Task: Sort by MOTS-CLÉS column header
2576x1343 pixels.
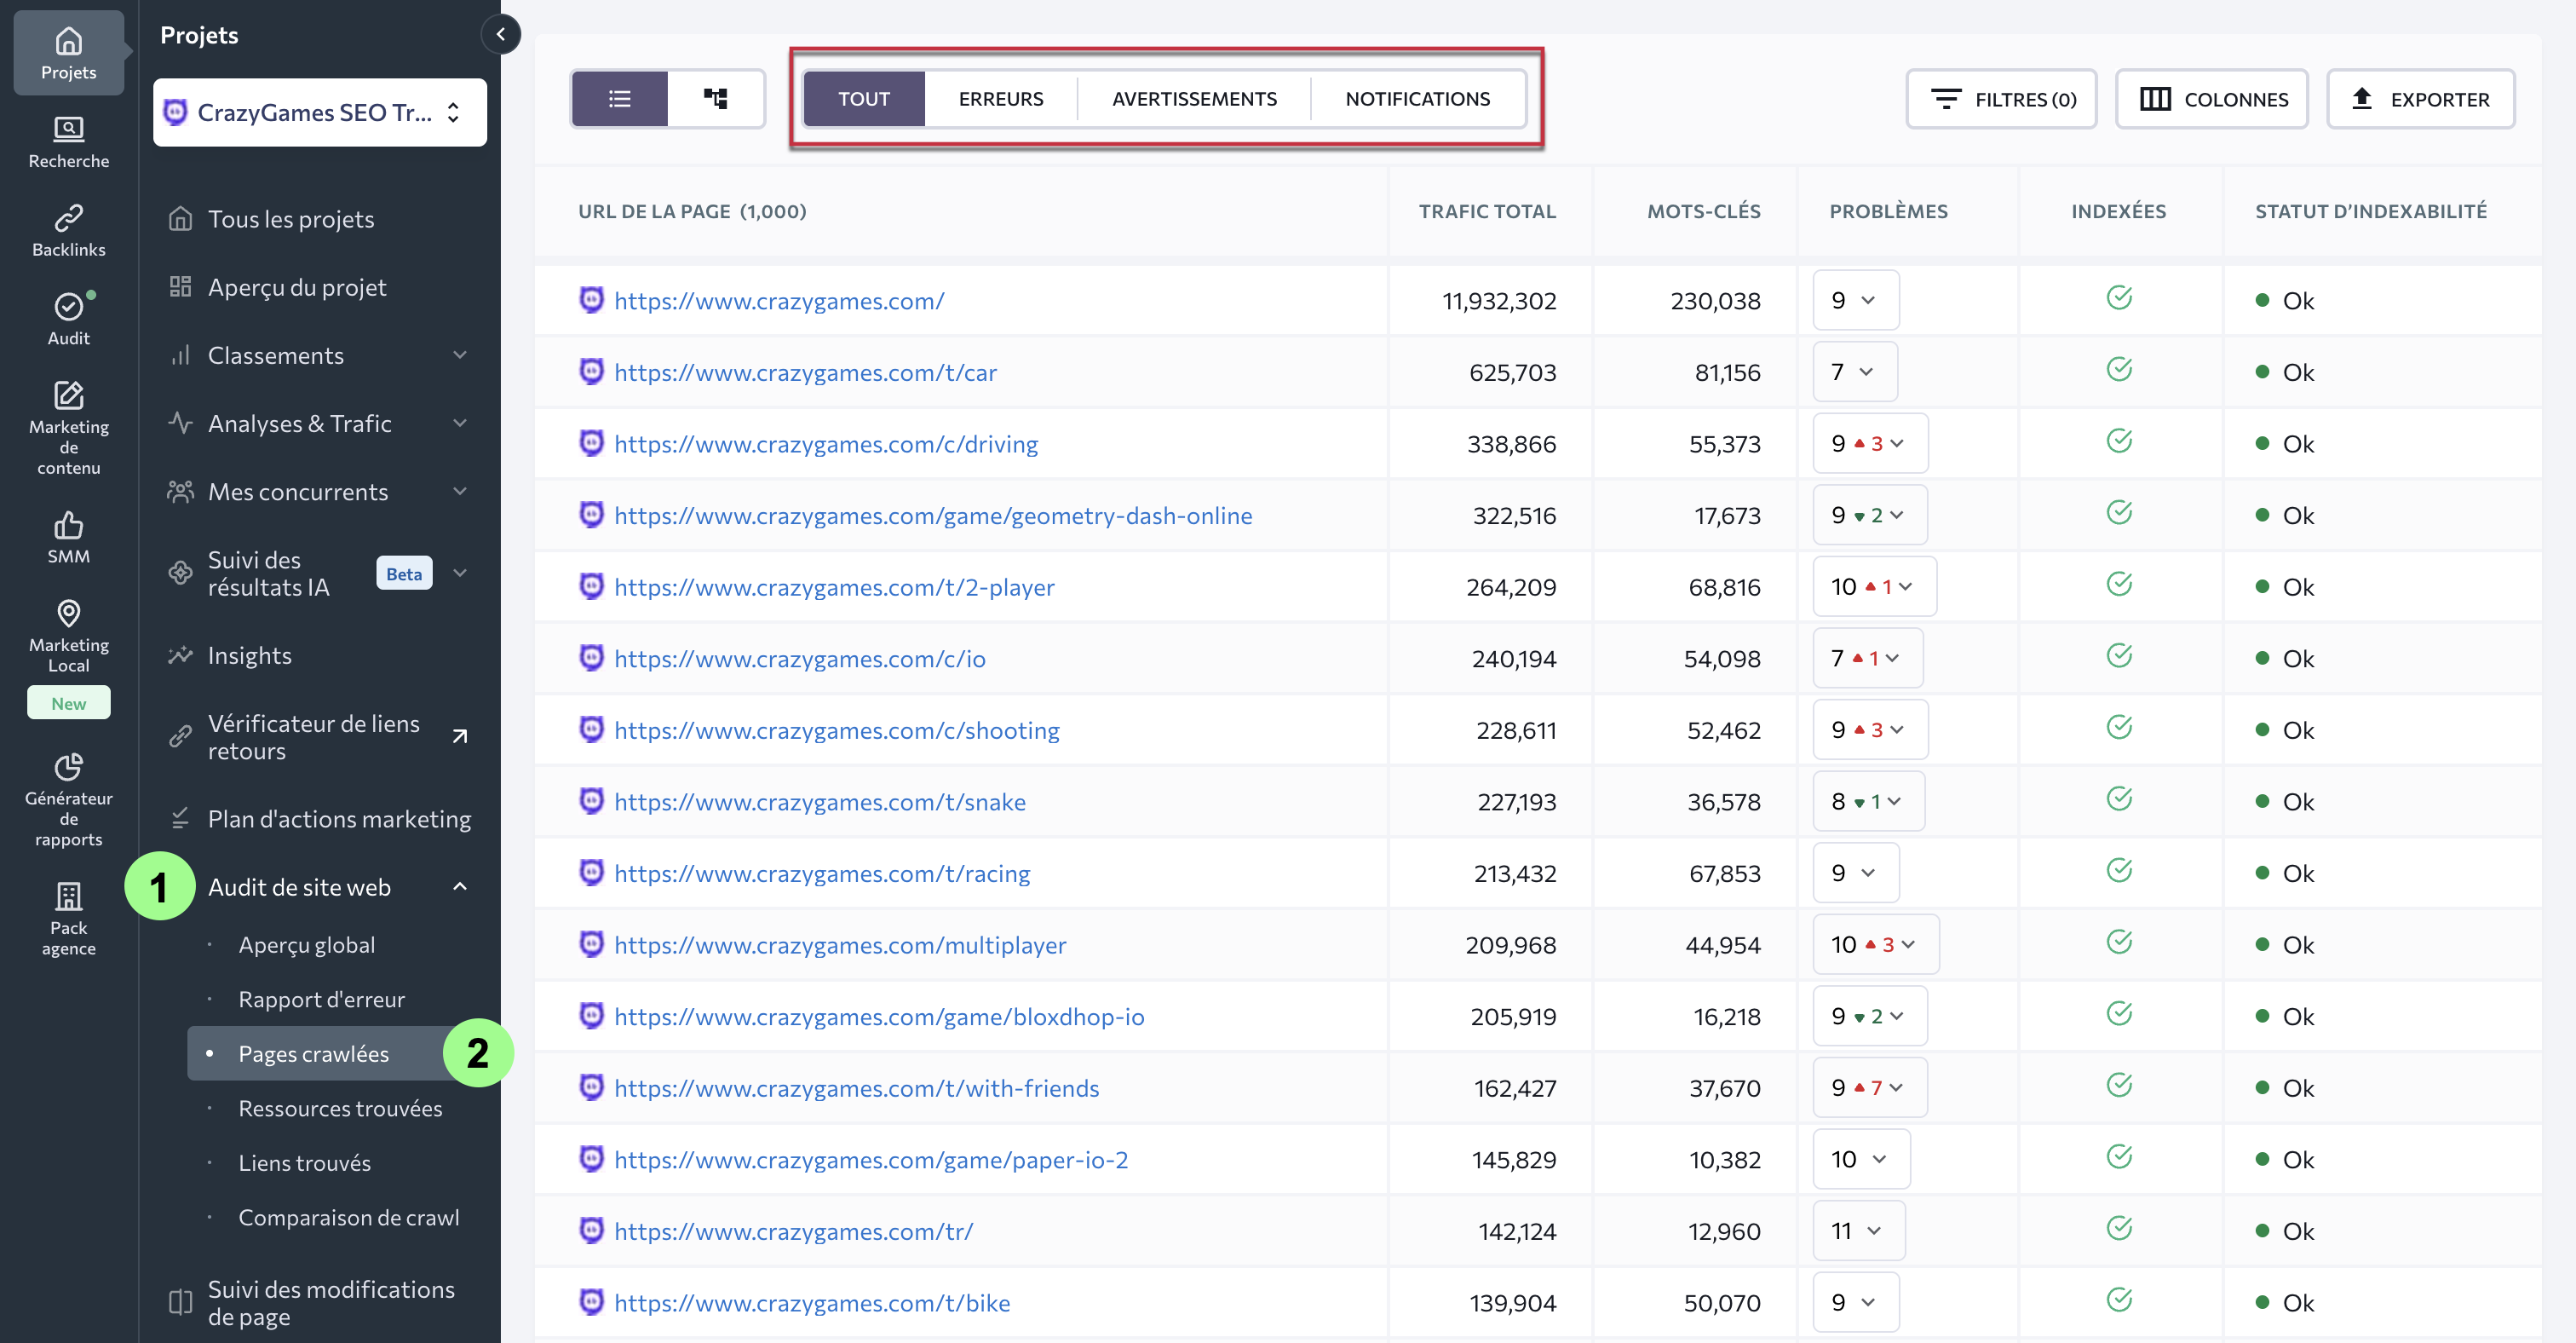Action: [1703, 211]
